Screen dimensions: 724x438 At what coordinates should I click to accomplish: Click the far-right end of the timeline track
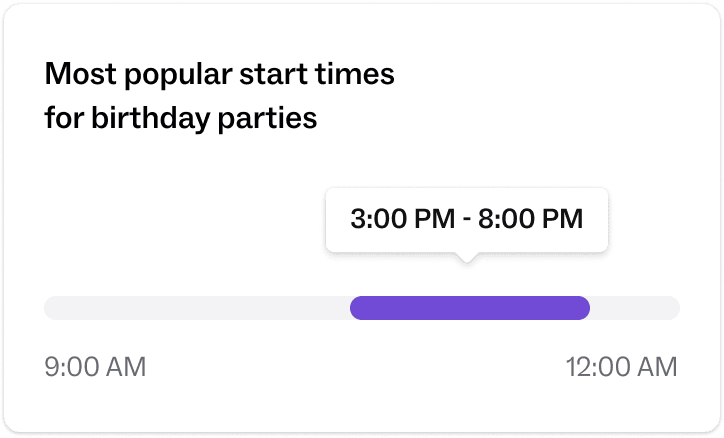(673, 308)
